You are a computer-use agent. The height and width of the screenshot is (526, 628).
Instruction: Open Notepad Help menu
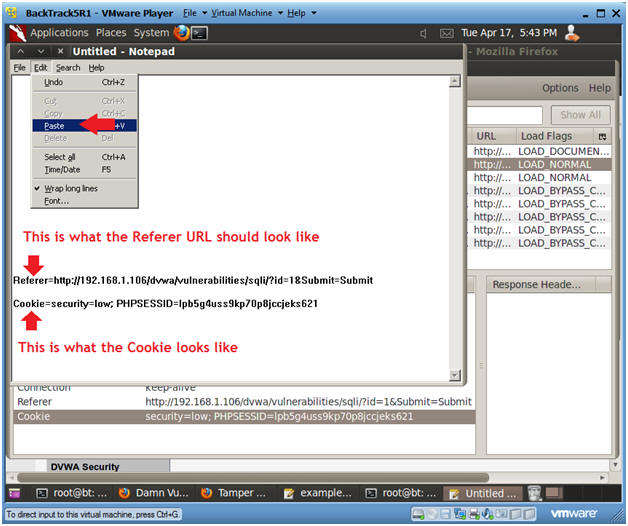(x=97, y=68)
